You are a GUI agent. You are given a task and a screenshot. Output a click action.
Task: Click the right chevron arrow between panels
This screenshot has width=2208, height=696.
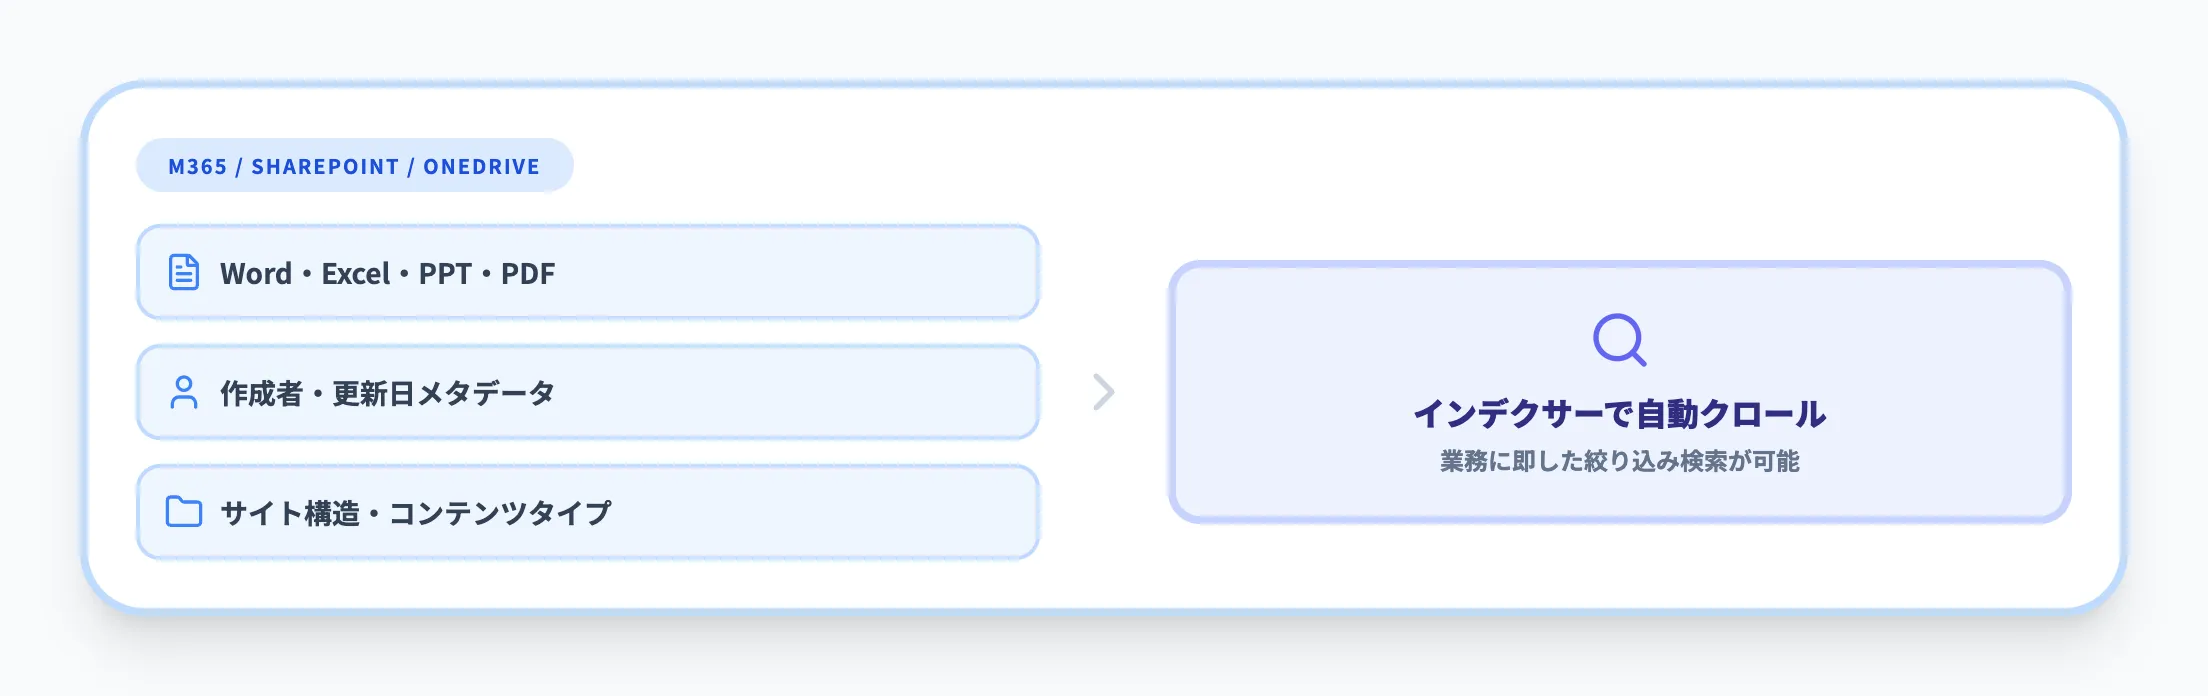point(1103,392)
